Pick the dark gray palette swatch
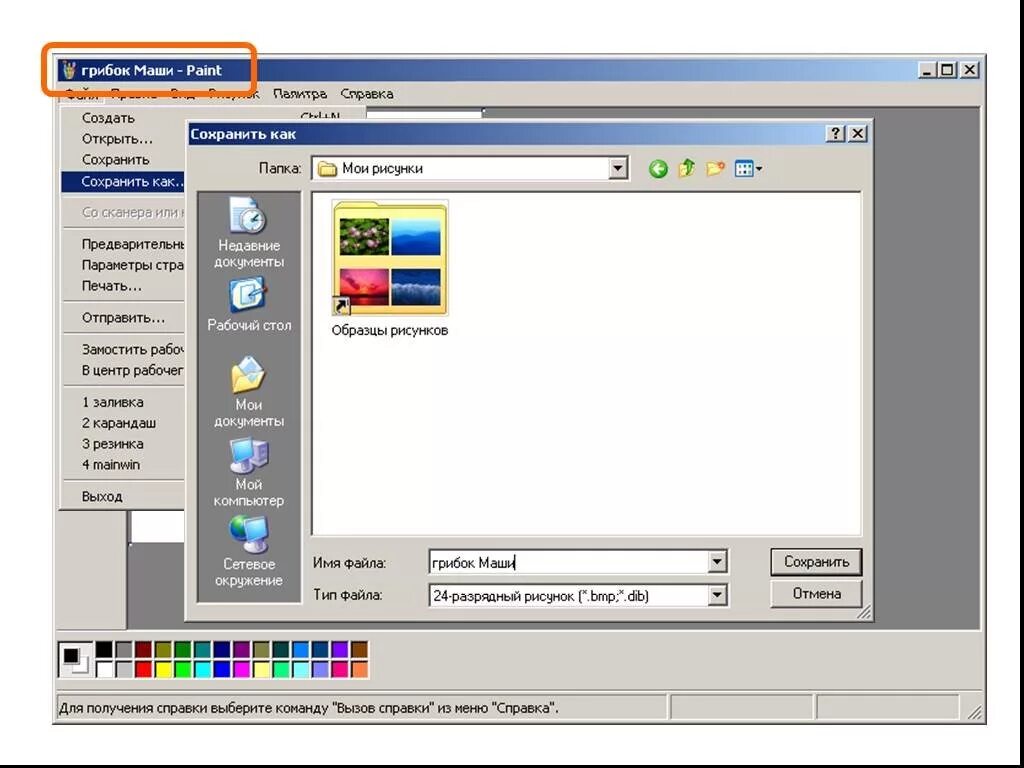This screenshot has height=768, width=1024. (123, 649)
